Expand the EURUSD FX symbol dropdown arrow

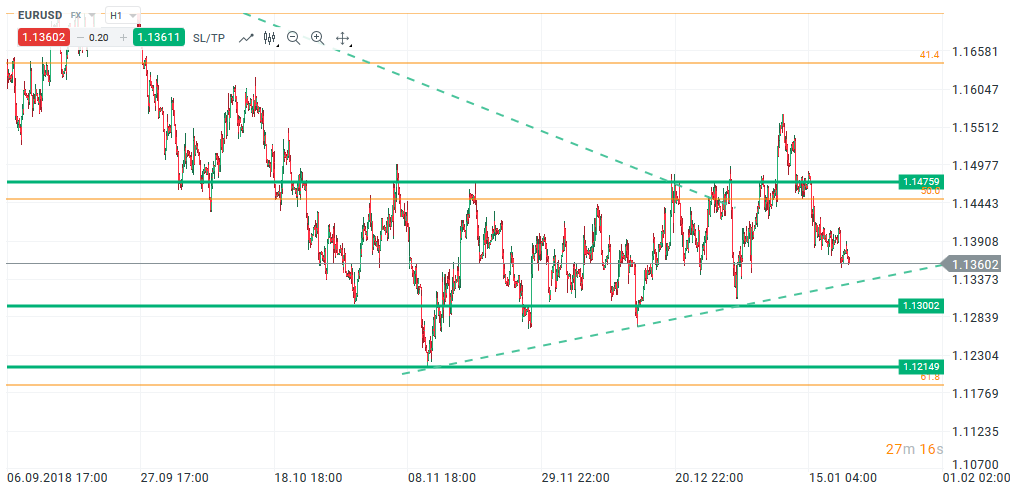(x=92, y=15)
